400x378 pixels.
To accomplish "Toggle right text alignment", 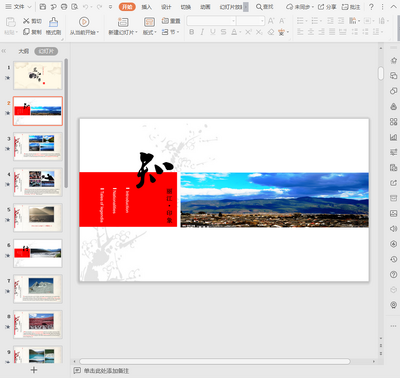I will click(321, 32).
